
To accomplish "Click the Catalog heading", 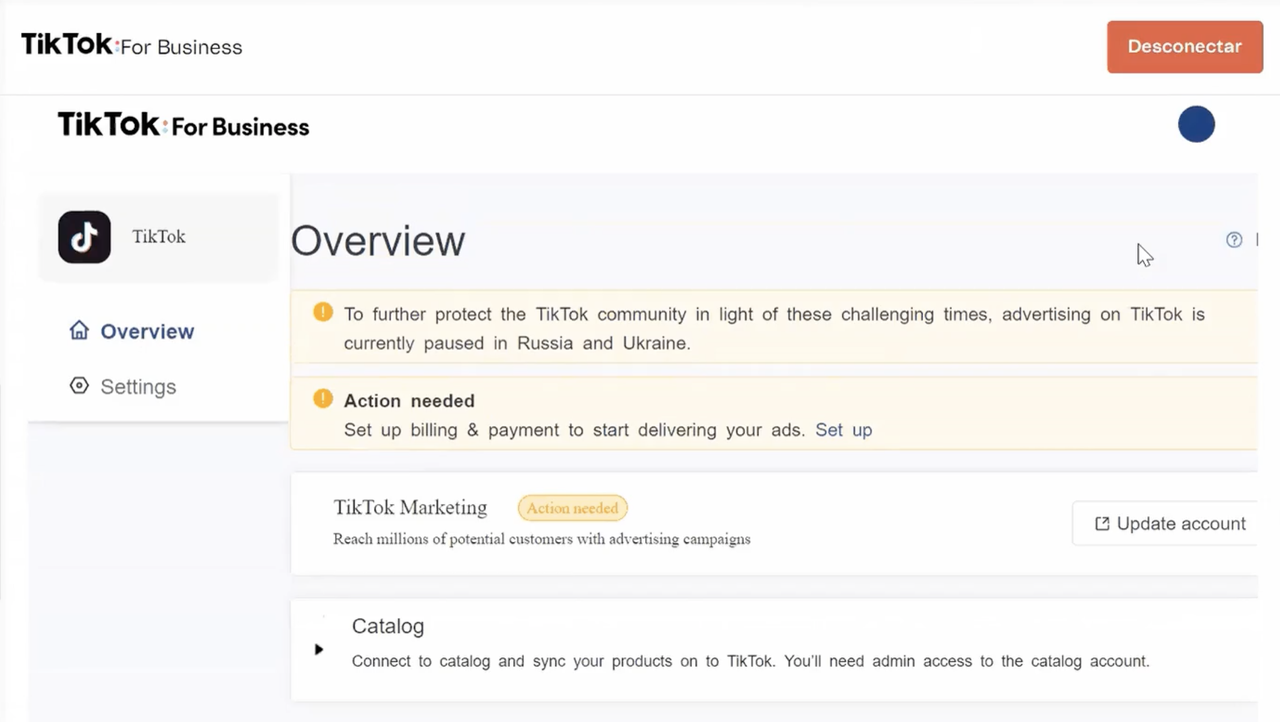I will tap(388, 626).
